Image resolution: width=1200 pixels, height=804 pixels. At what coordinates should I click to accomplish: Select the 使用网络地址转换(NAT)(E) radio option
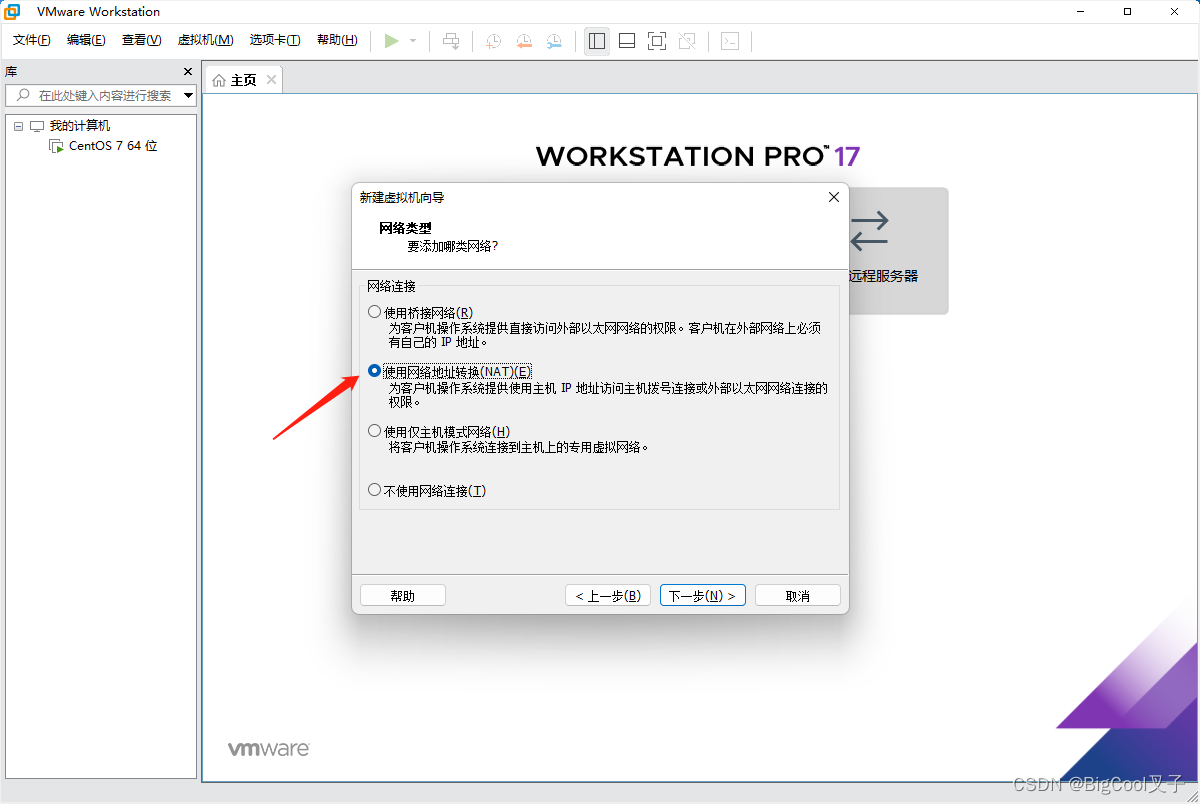pos(375,371)
